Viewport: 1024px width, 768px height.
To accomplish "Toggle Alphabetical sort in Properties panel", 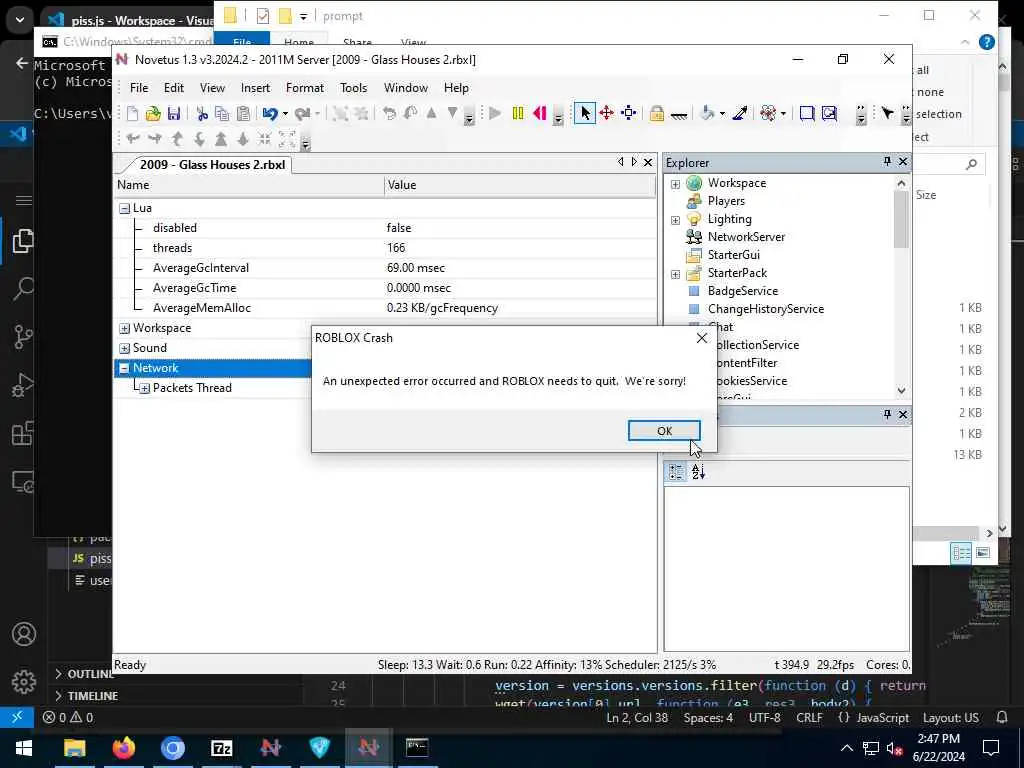I will (x=698, y=472).
